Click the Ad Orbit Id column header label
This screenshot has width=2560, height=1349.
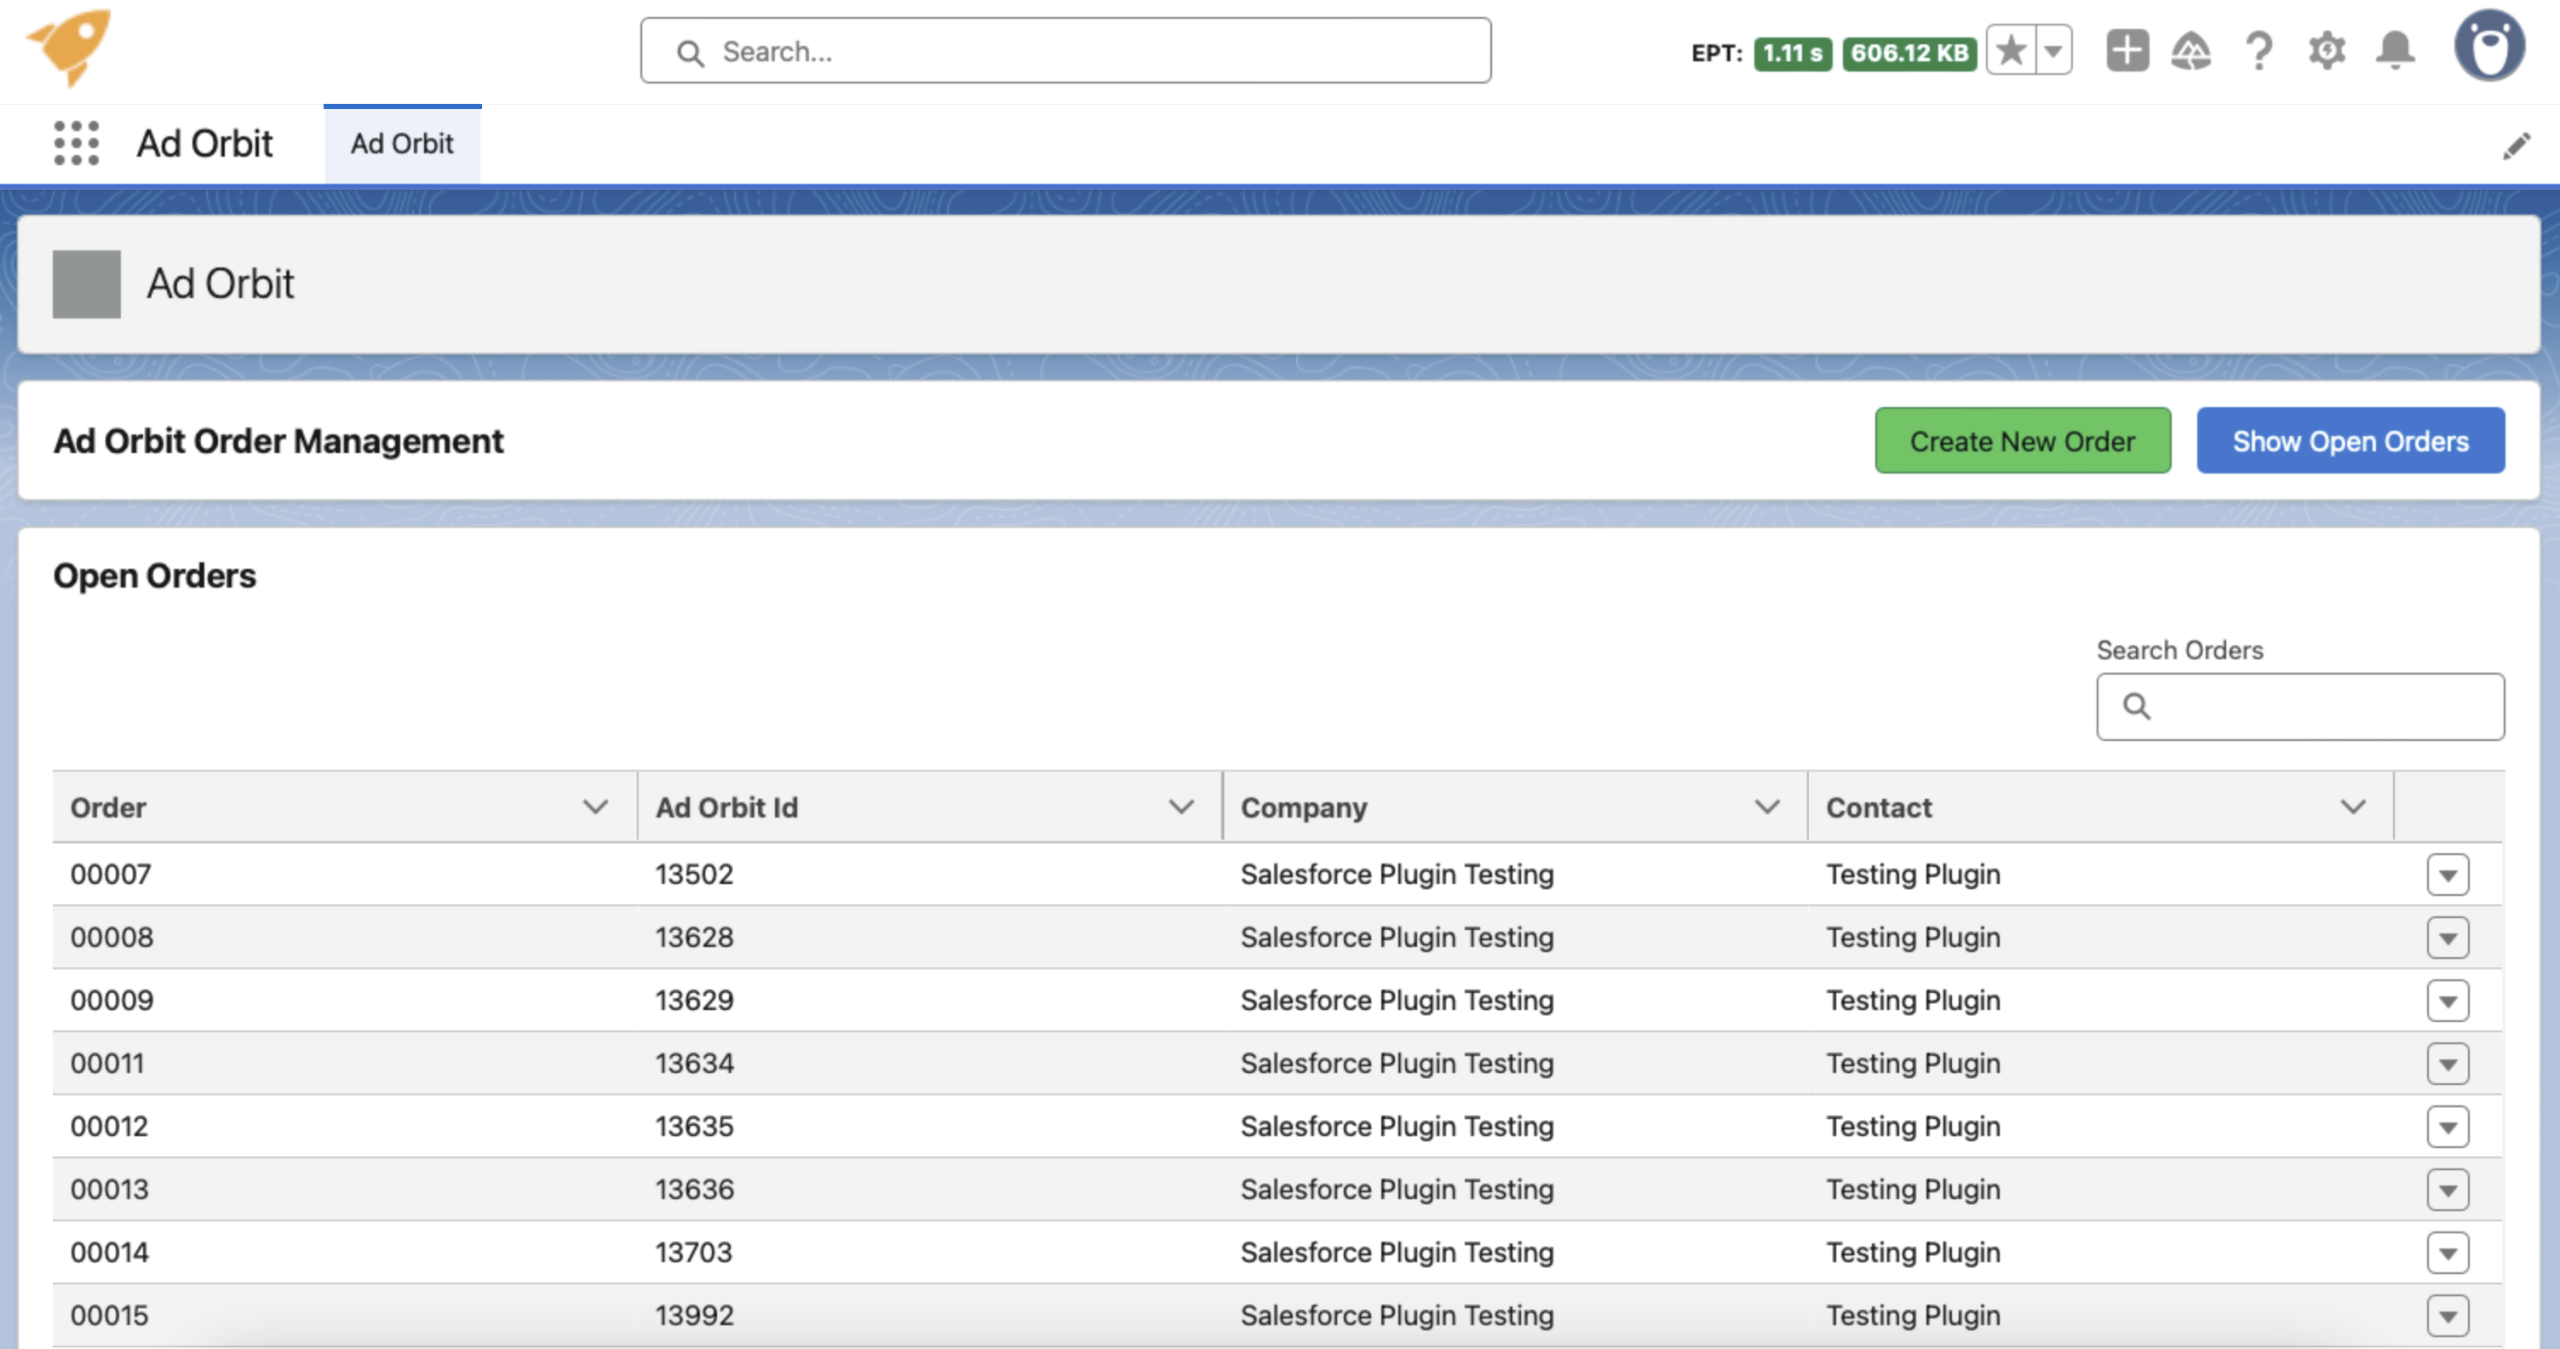pos(727,807)
